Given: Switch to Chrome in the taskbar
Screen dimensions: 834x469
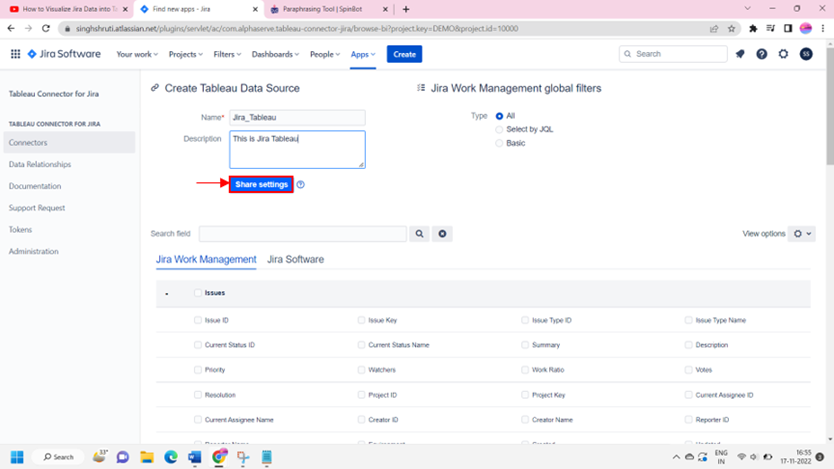Looking at the screenshot, I should pos(219,457).
